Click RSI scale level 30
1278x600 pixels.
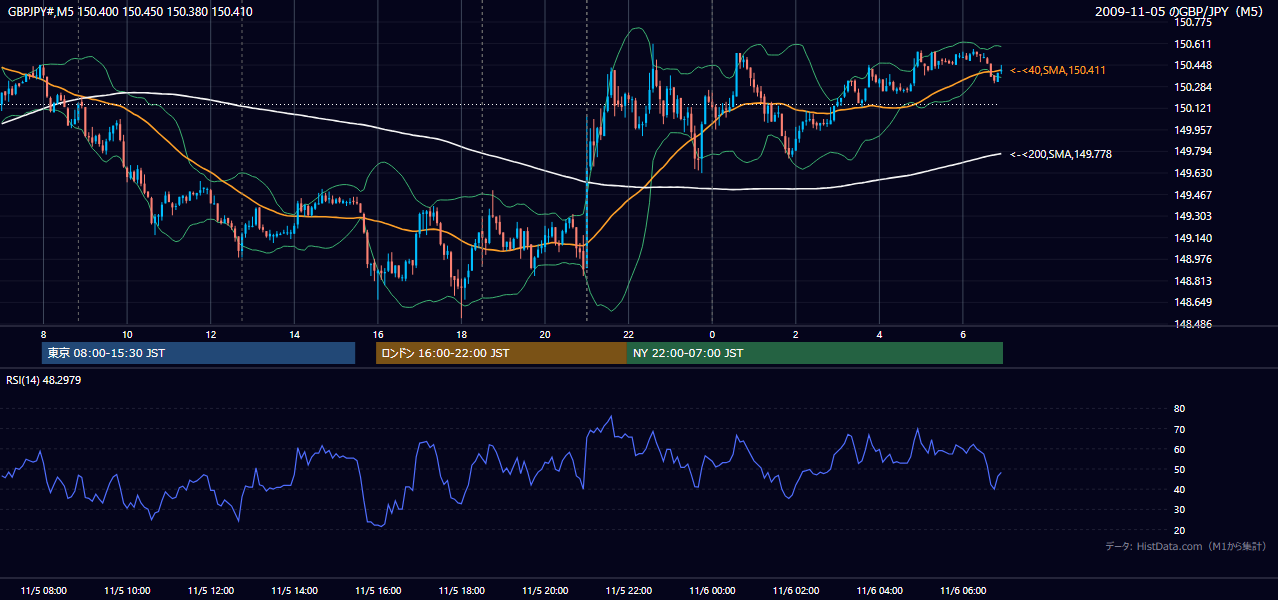click(1179, 510)
